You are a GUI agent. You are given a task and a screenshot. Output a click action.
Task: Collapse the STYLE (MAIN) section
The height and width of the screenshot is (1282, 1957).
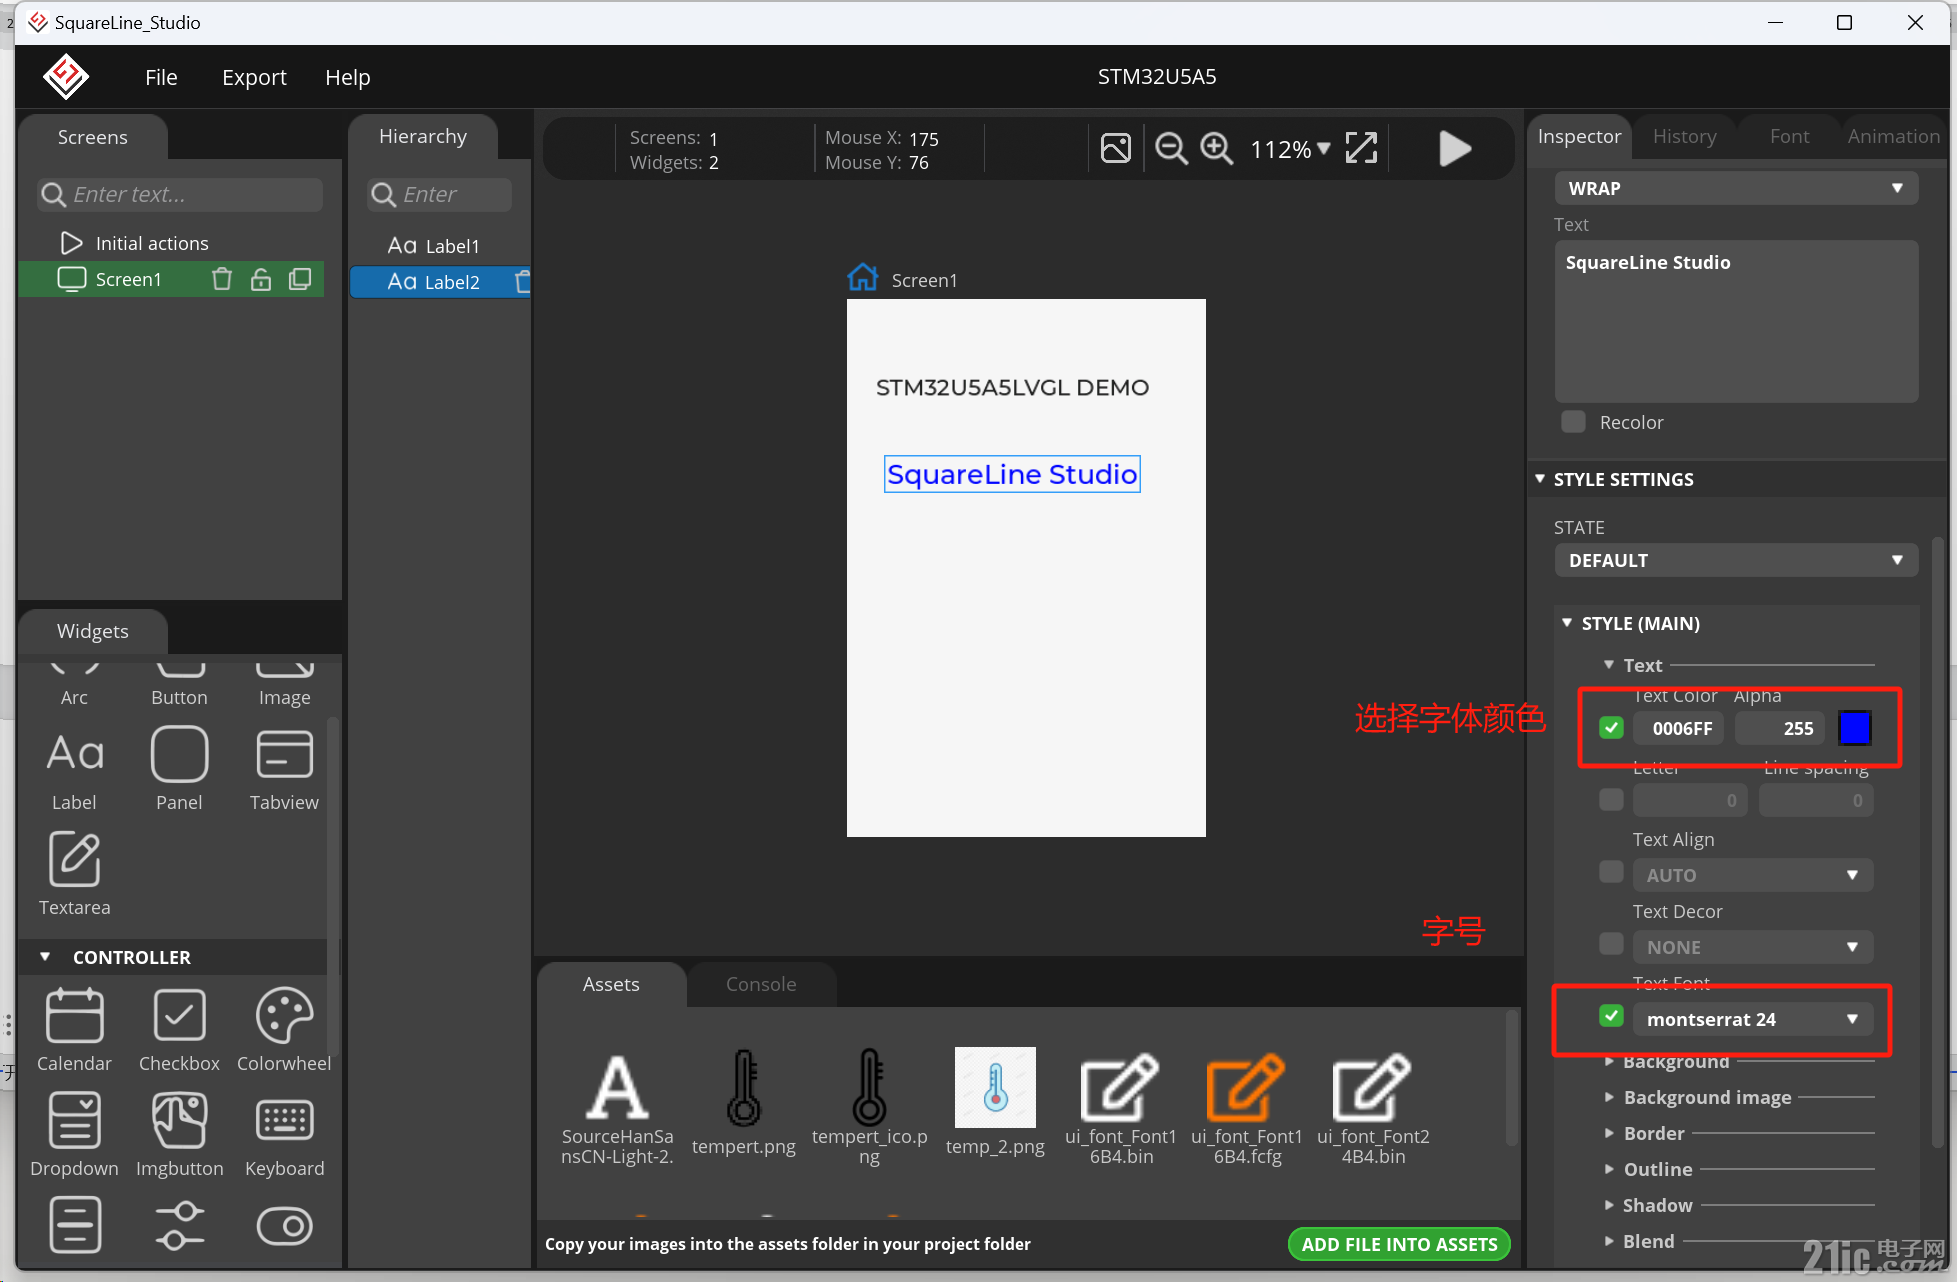pyautogui.click(x=1567, y=623)
